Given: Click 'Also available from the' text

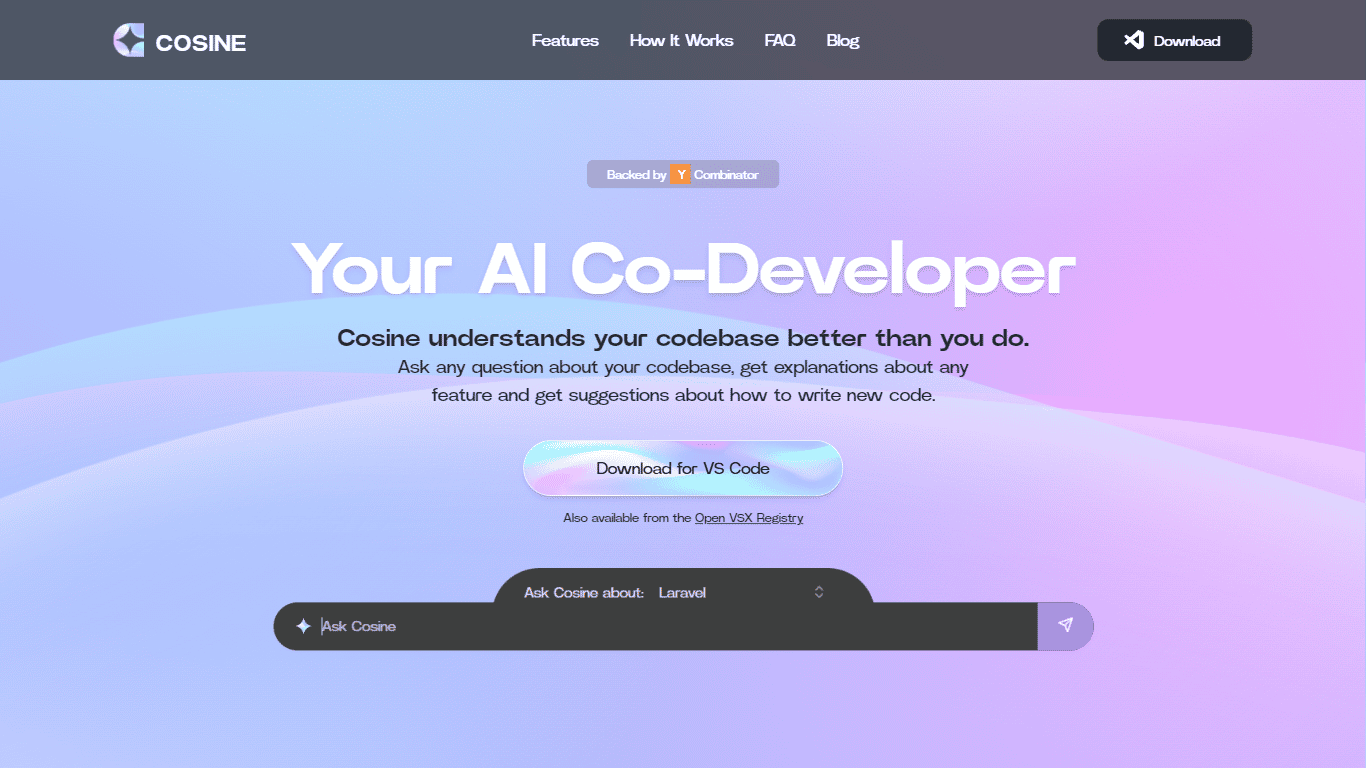Looking at the screenshot, I should click(627, 518).
